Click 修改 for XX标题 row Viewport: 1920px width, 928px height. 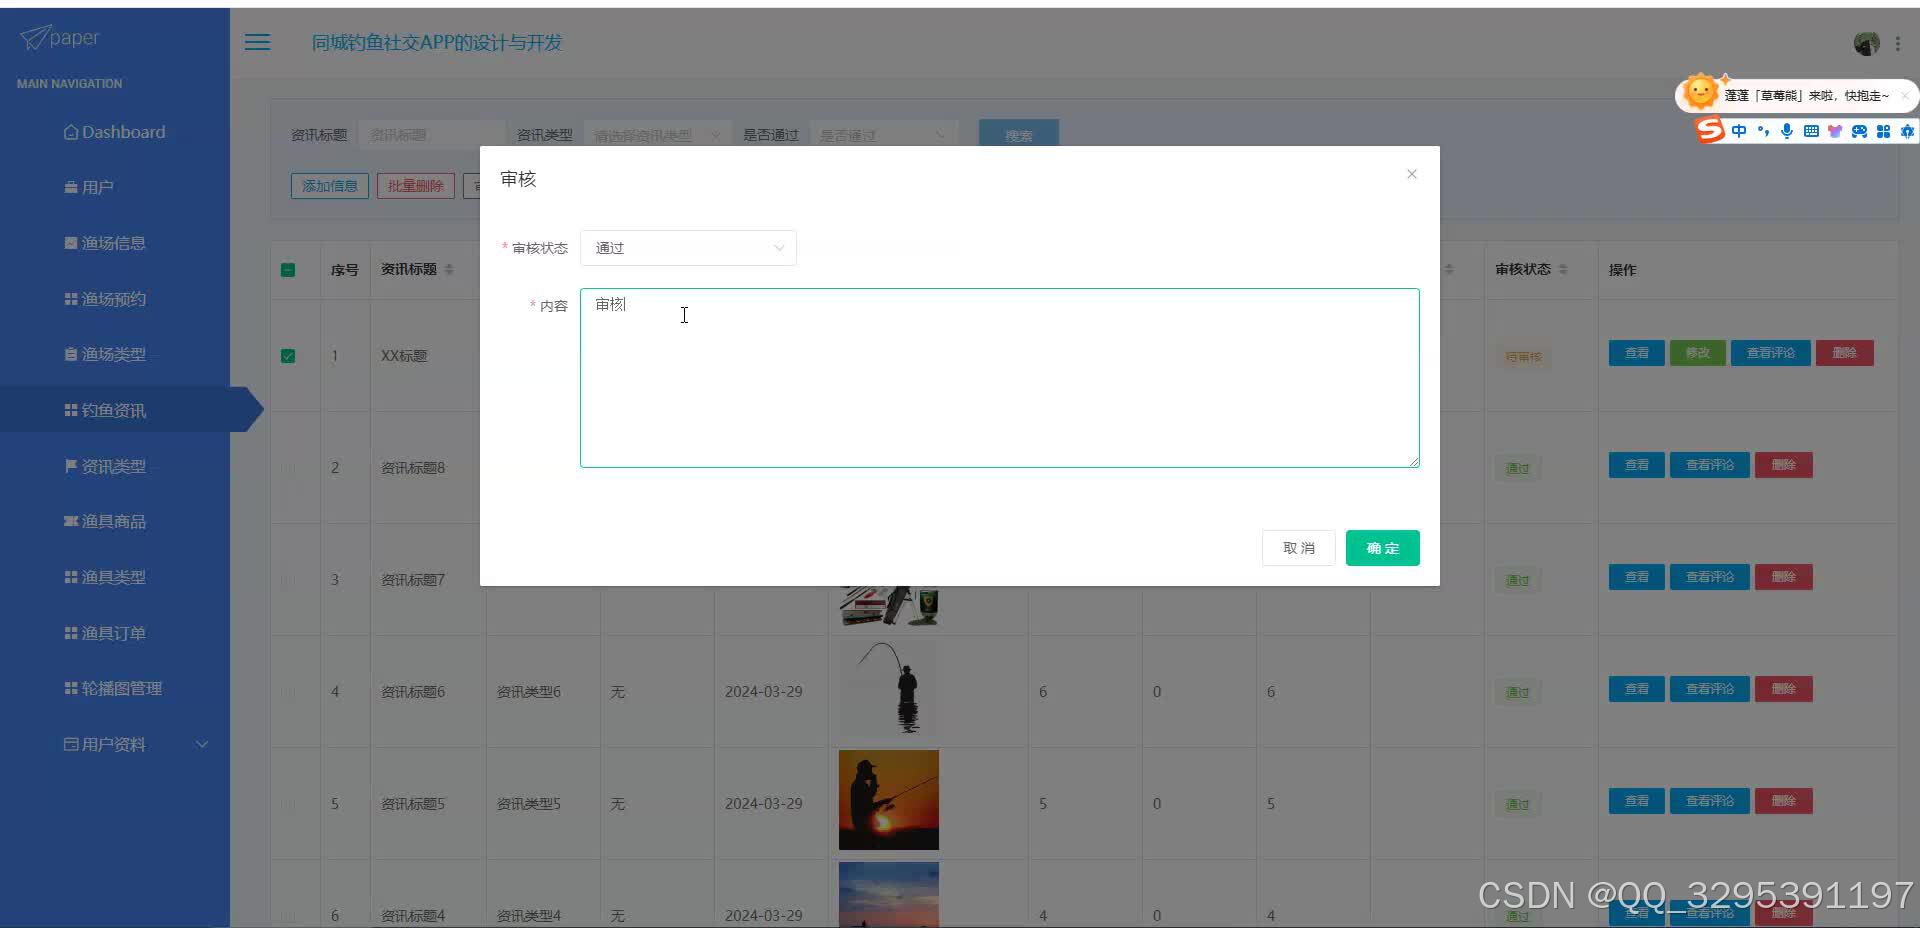click(x=1697, y=353)
